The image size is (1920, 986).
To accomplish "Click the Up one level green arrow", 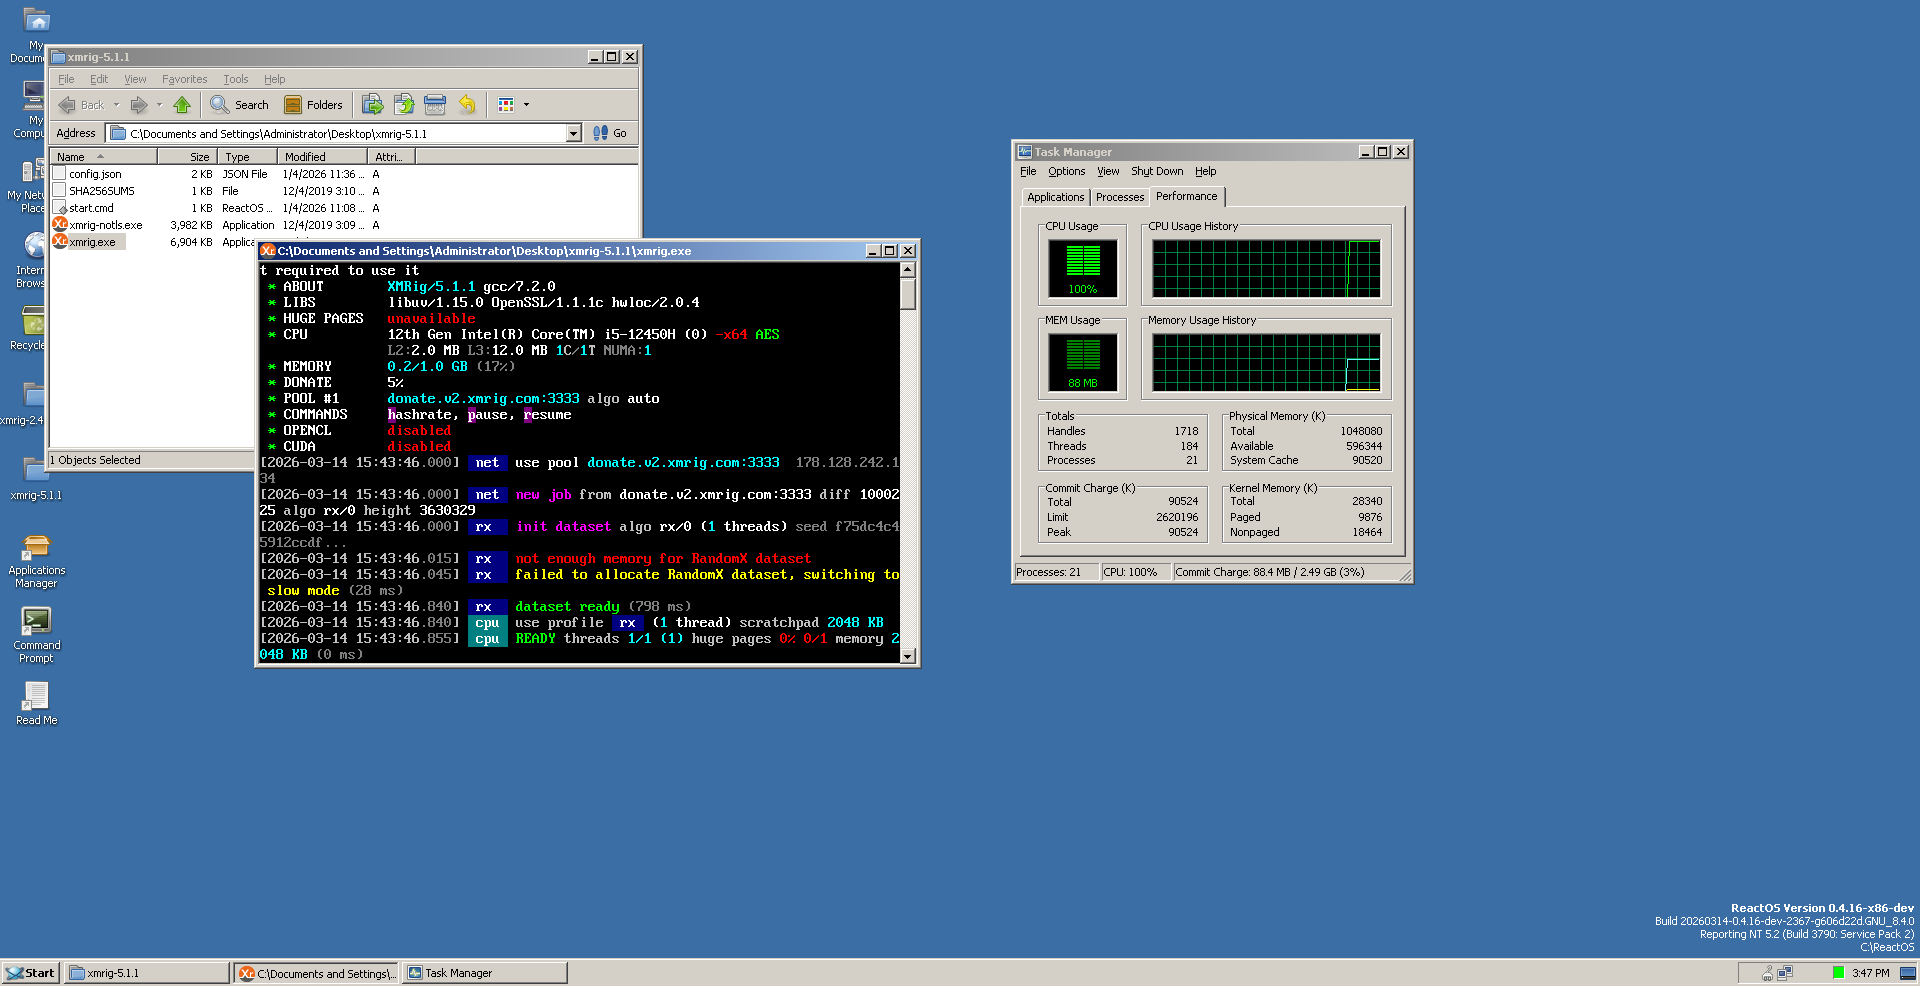I will [182, 105].
